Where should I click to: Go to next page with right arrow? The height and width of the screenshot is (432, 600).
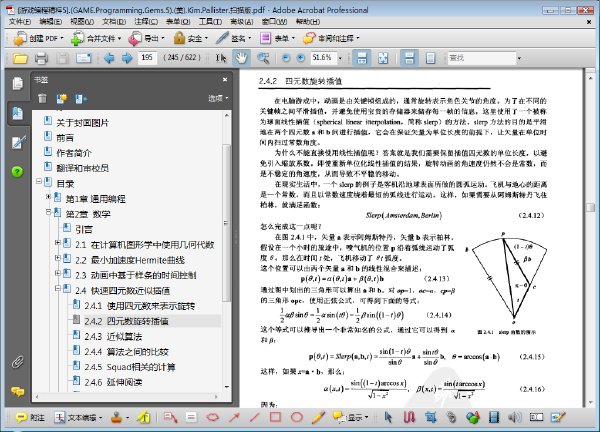pos(127,58)
